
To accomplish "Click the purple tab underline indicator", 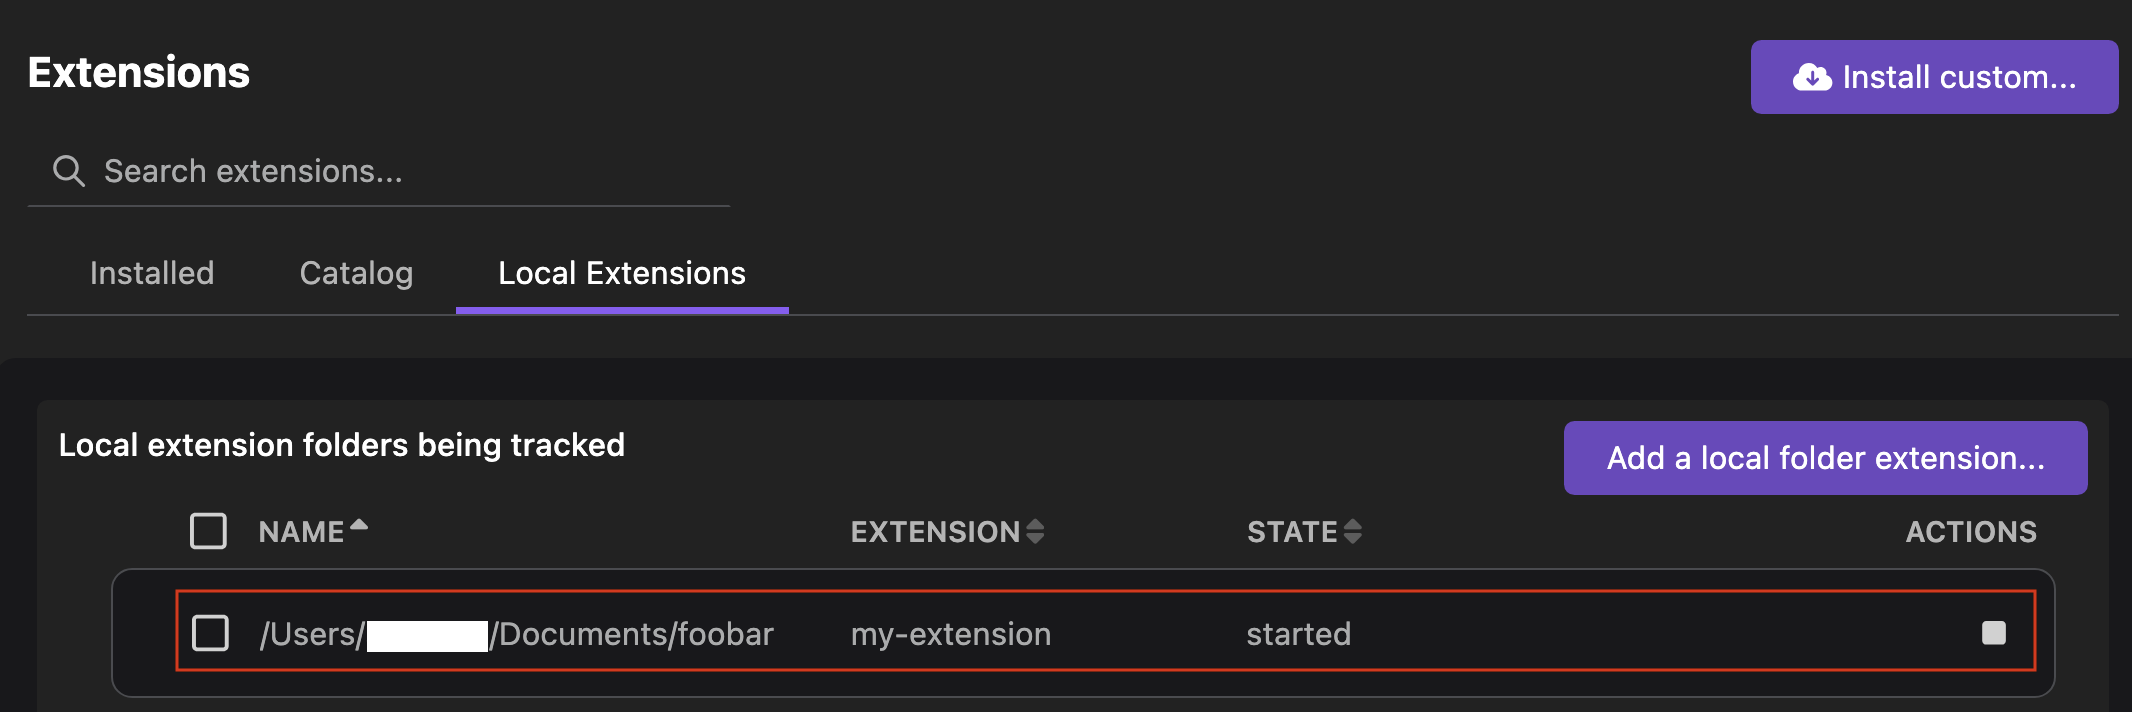I will (x=621, y=313).
